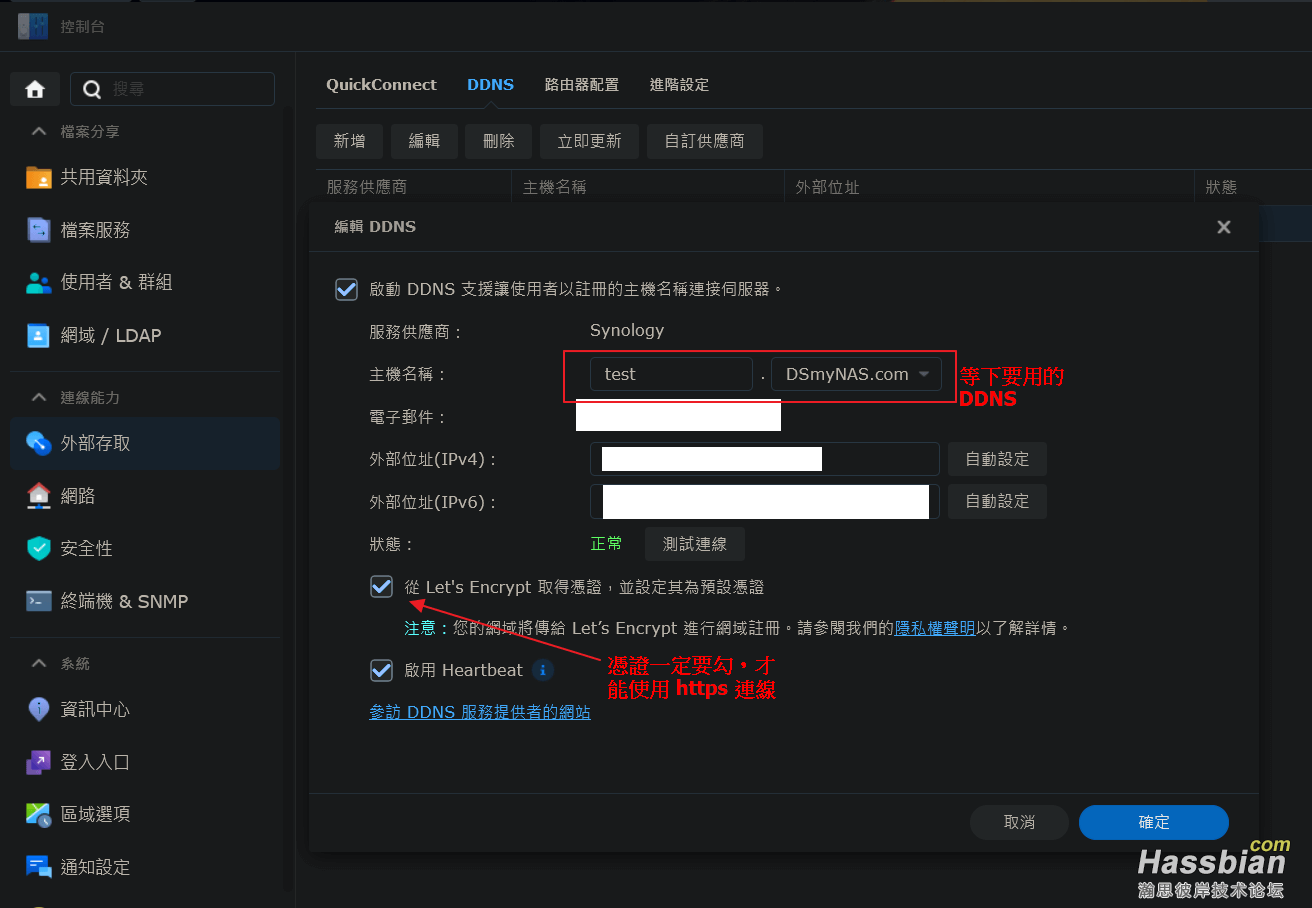Open the 共用資料夾 shared folder icon

tap(38, 177)
